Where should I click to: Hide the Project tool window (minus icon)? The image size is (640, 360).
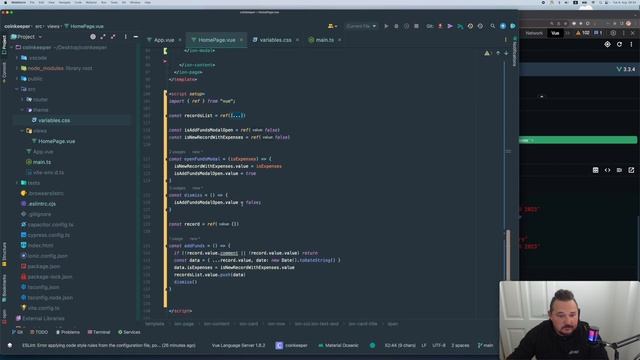coord(136,37)
